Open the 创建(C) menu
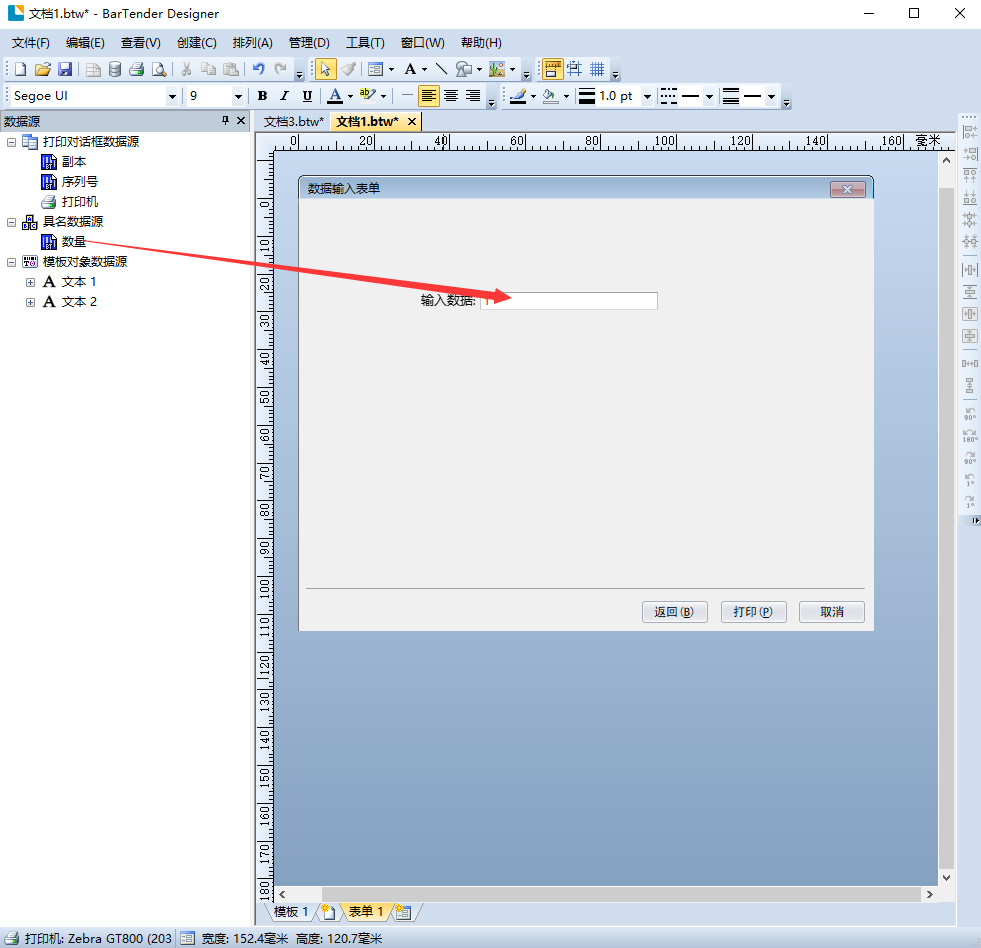 click(x=196, y=43)
